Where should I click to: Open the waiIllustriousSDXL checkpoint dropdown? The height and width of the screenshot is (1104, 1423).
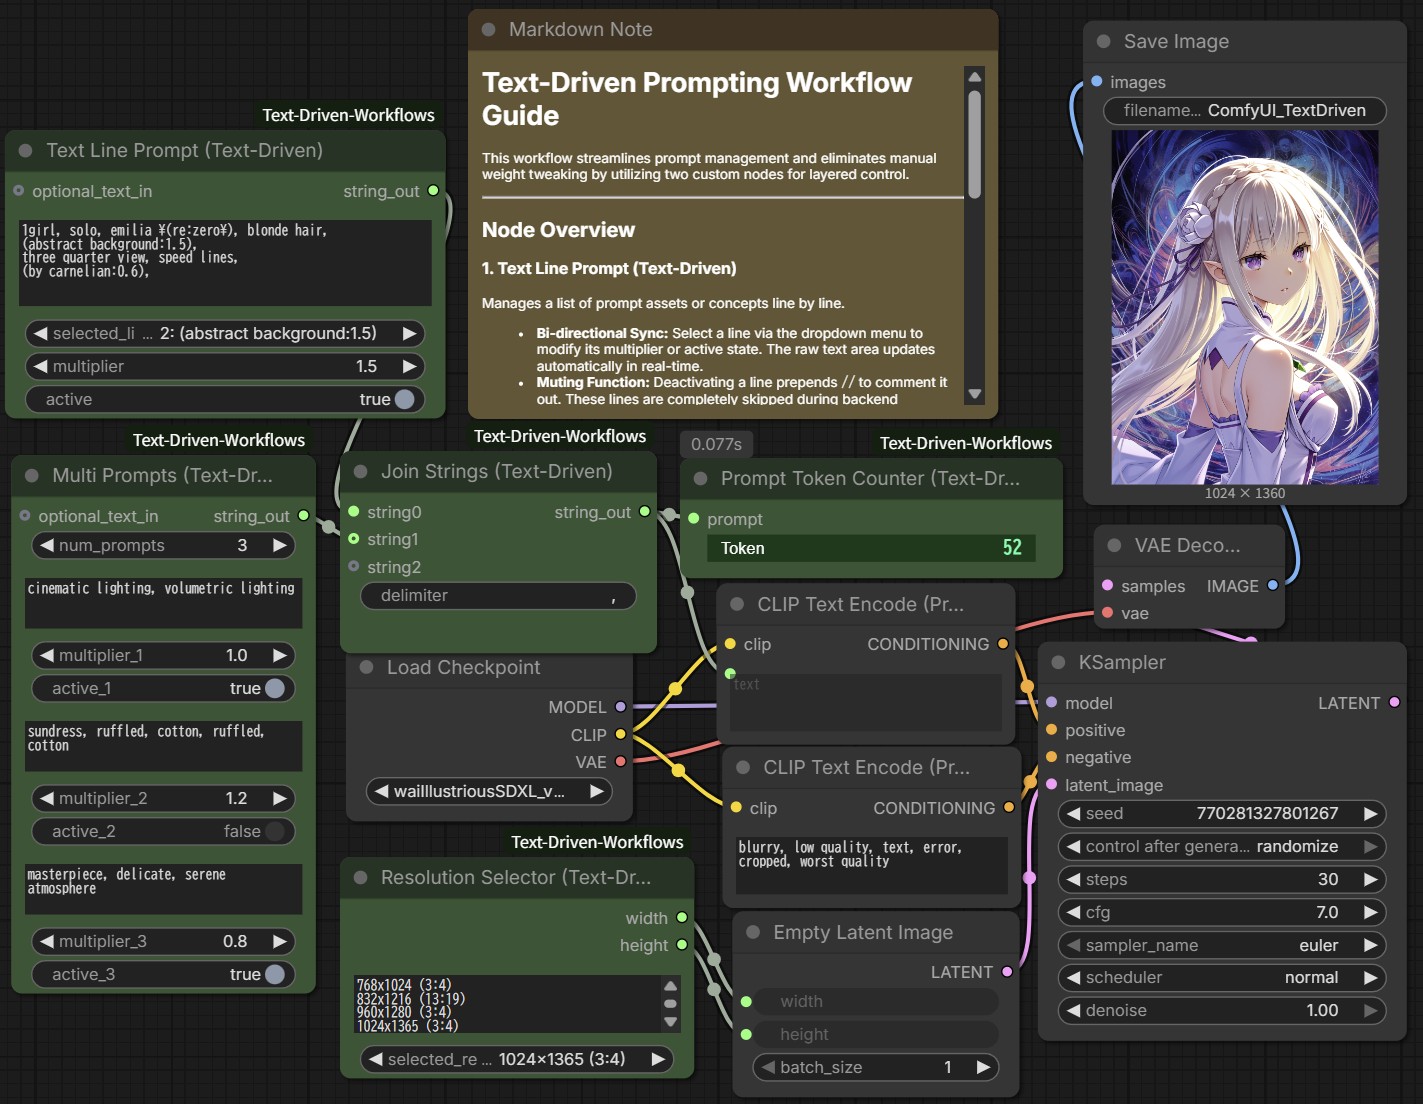click(489, 792)
